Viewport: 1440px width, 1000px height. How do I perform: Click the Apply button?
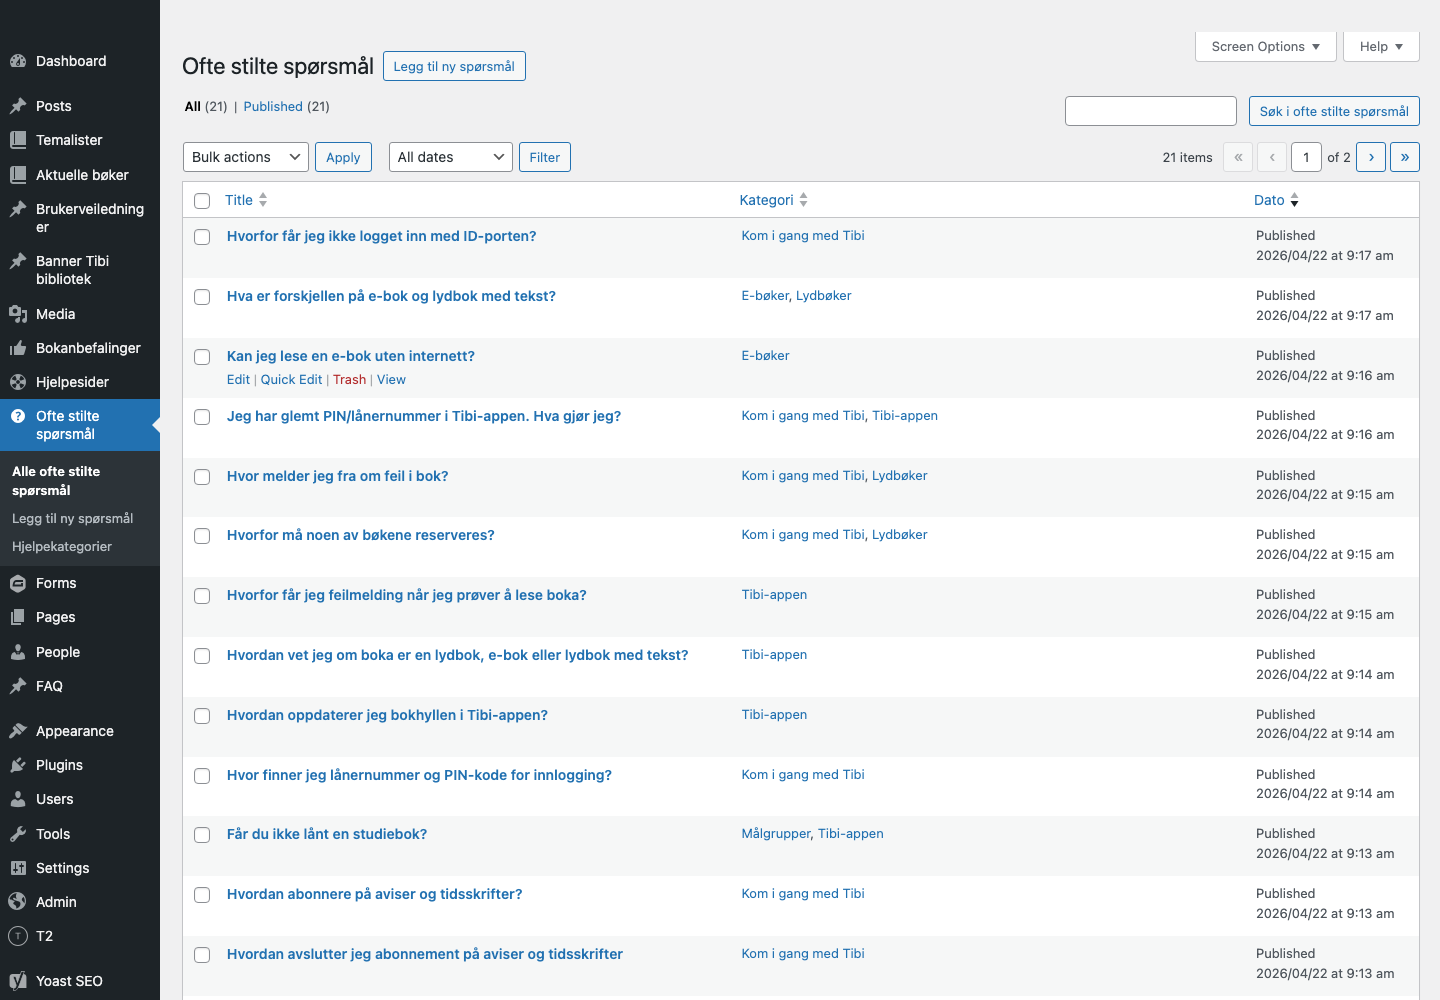click(x=343, y=157)
